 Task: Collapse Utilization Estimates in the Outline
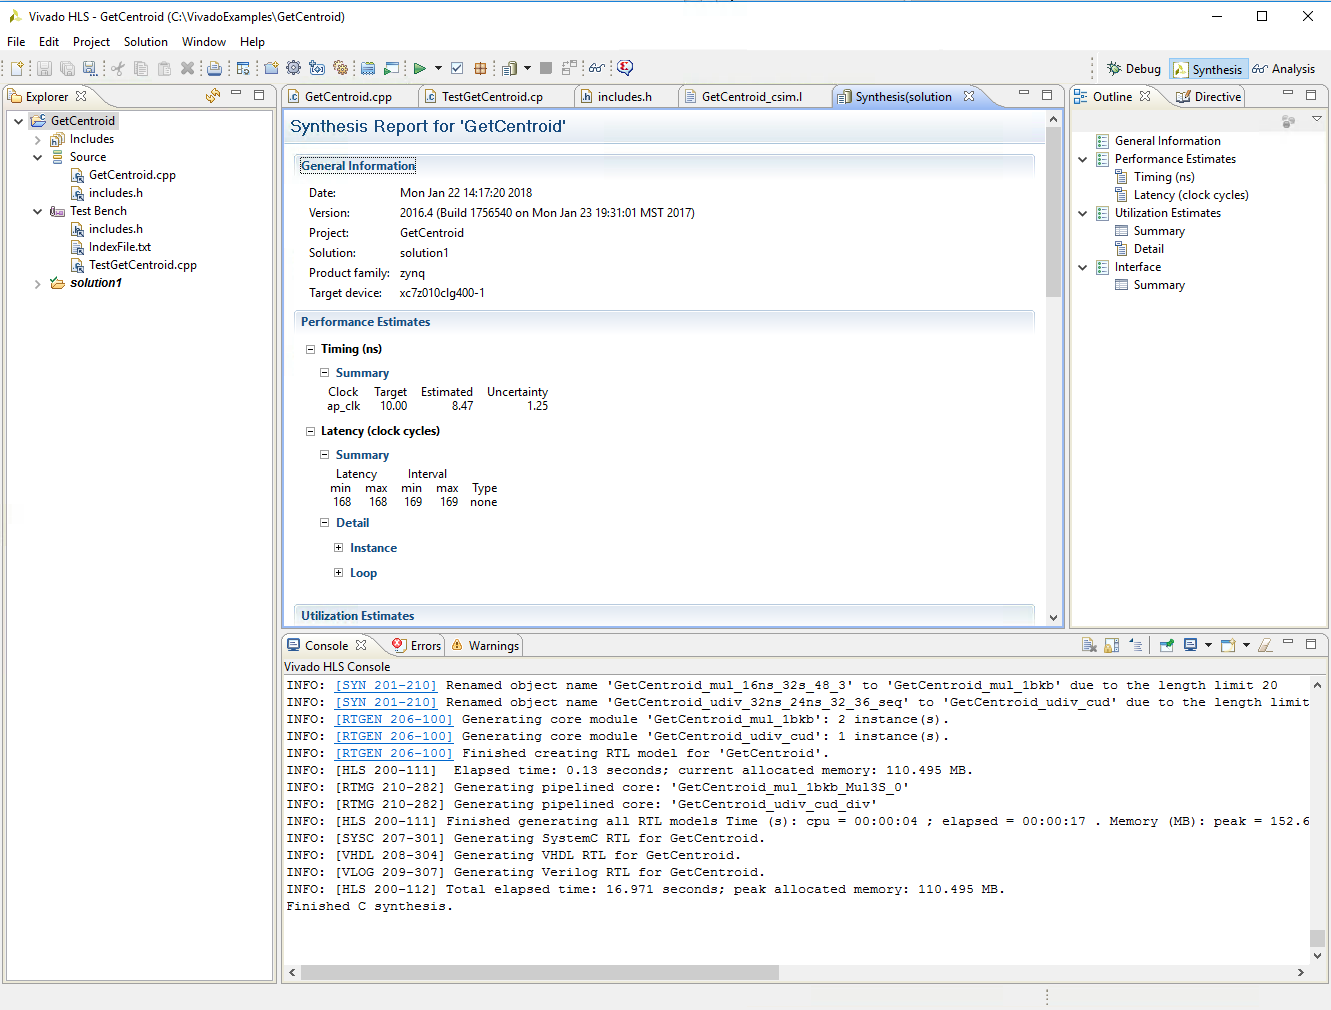tap(1083, 213)
